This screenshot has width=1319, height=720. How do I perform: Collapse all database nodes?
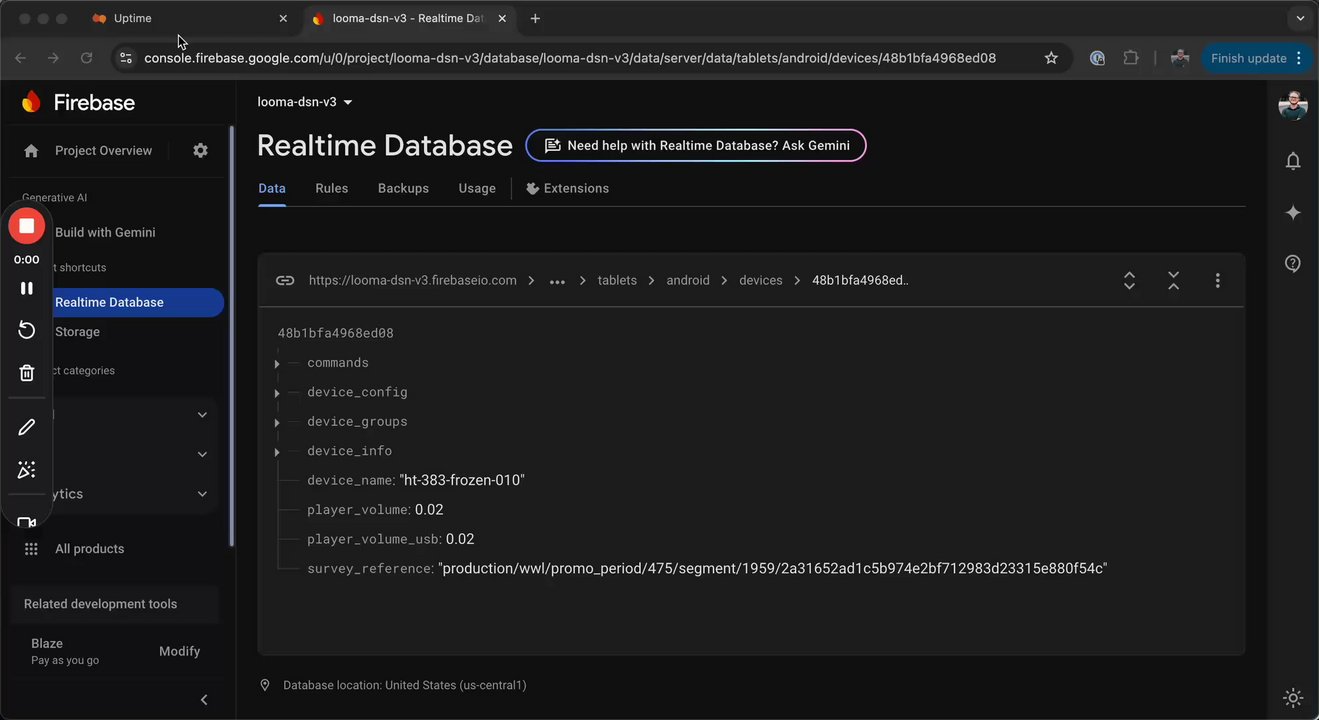[1173, 281]
